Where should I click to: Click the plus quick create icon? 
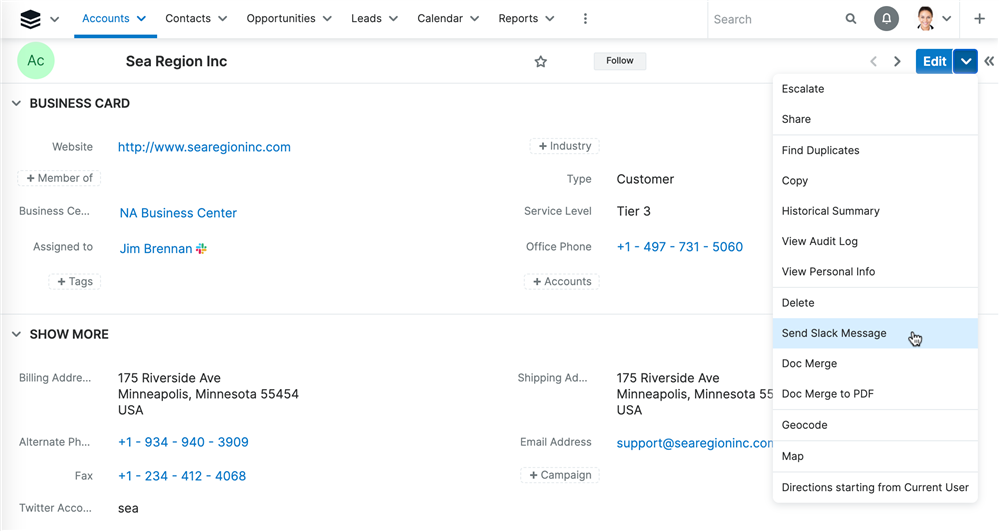click(979, 19)
